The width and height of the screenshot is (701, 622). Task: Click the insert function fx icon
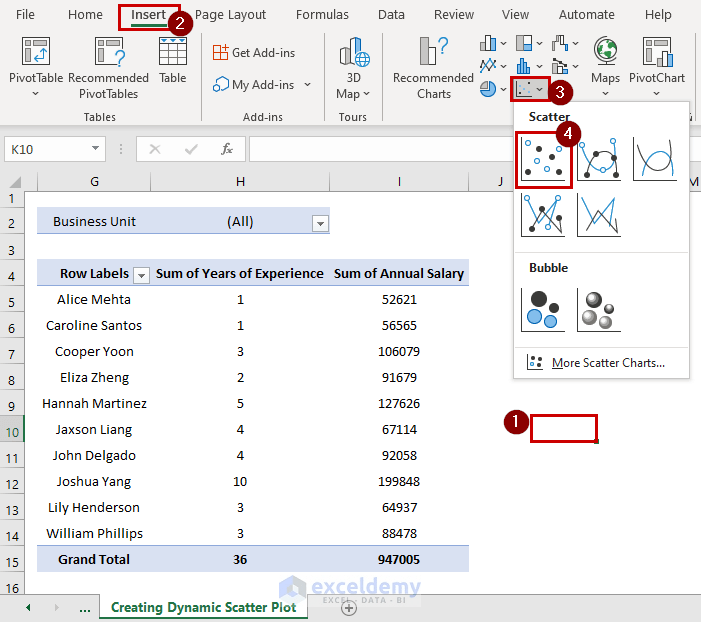pos(227,149)
